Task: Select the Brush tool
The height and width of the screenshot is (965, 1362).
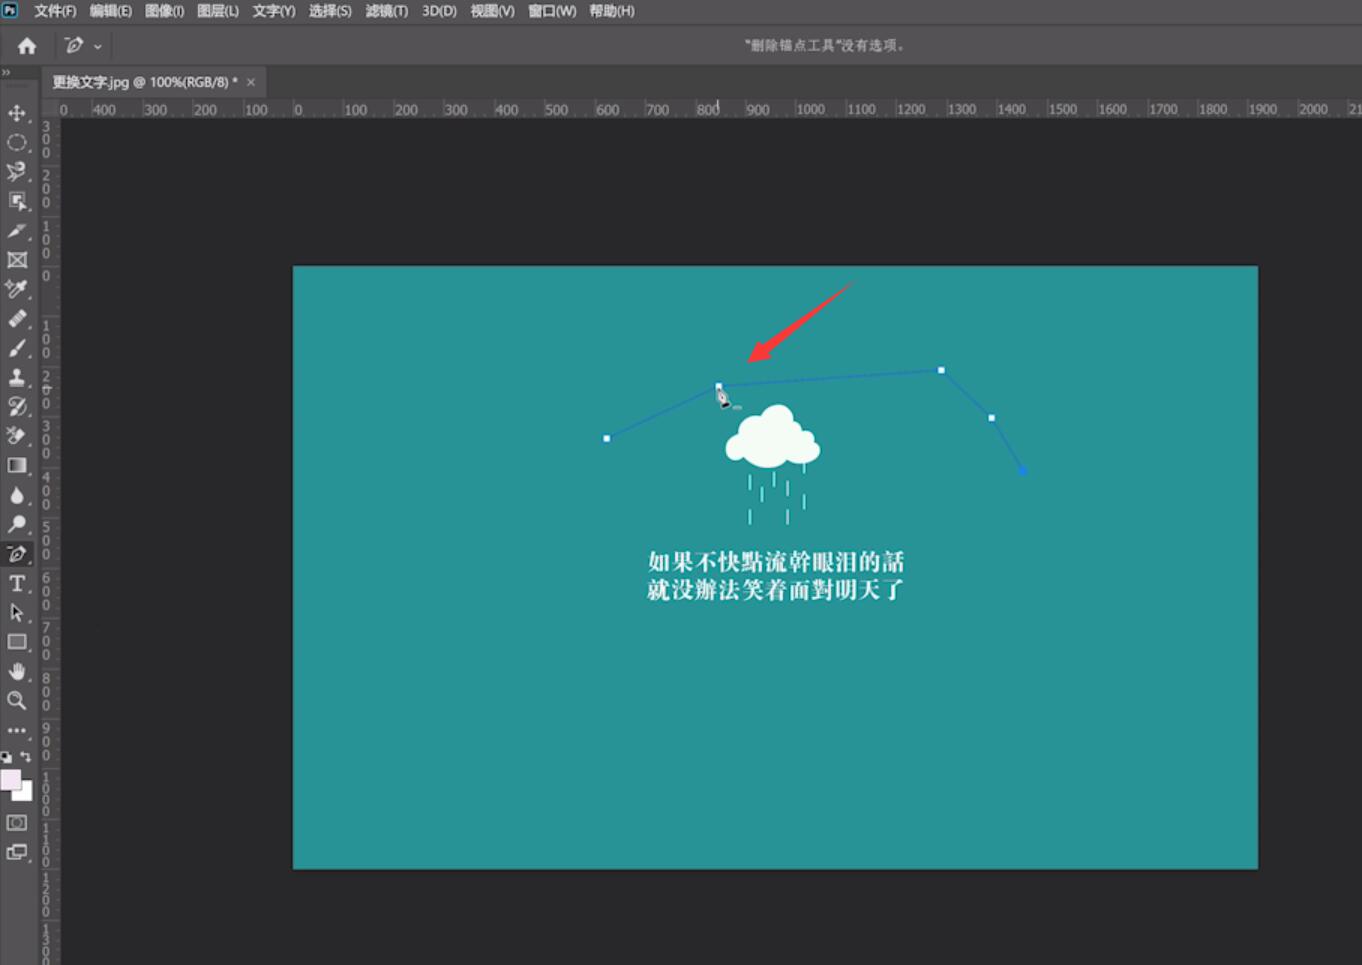Action: [x=17, y=348]
